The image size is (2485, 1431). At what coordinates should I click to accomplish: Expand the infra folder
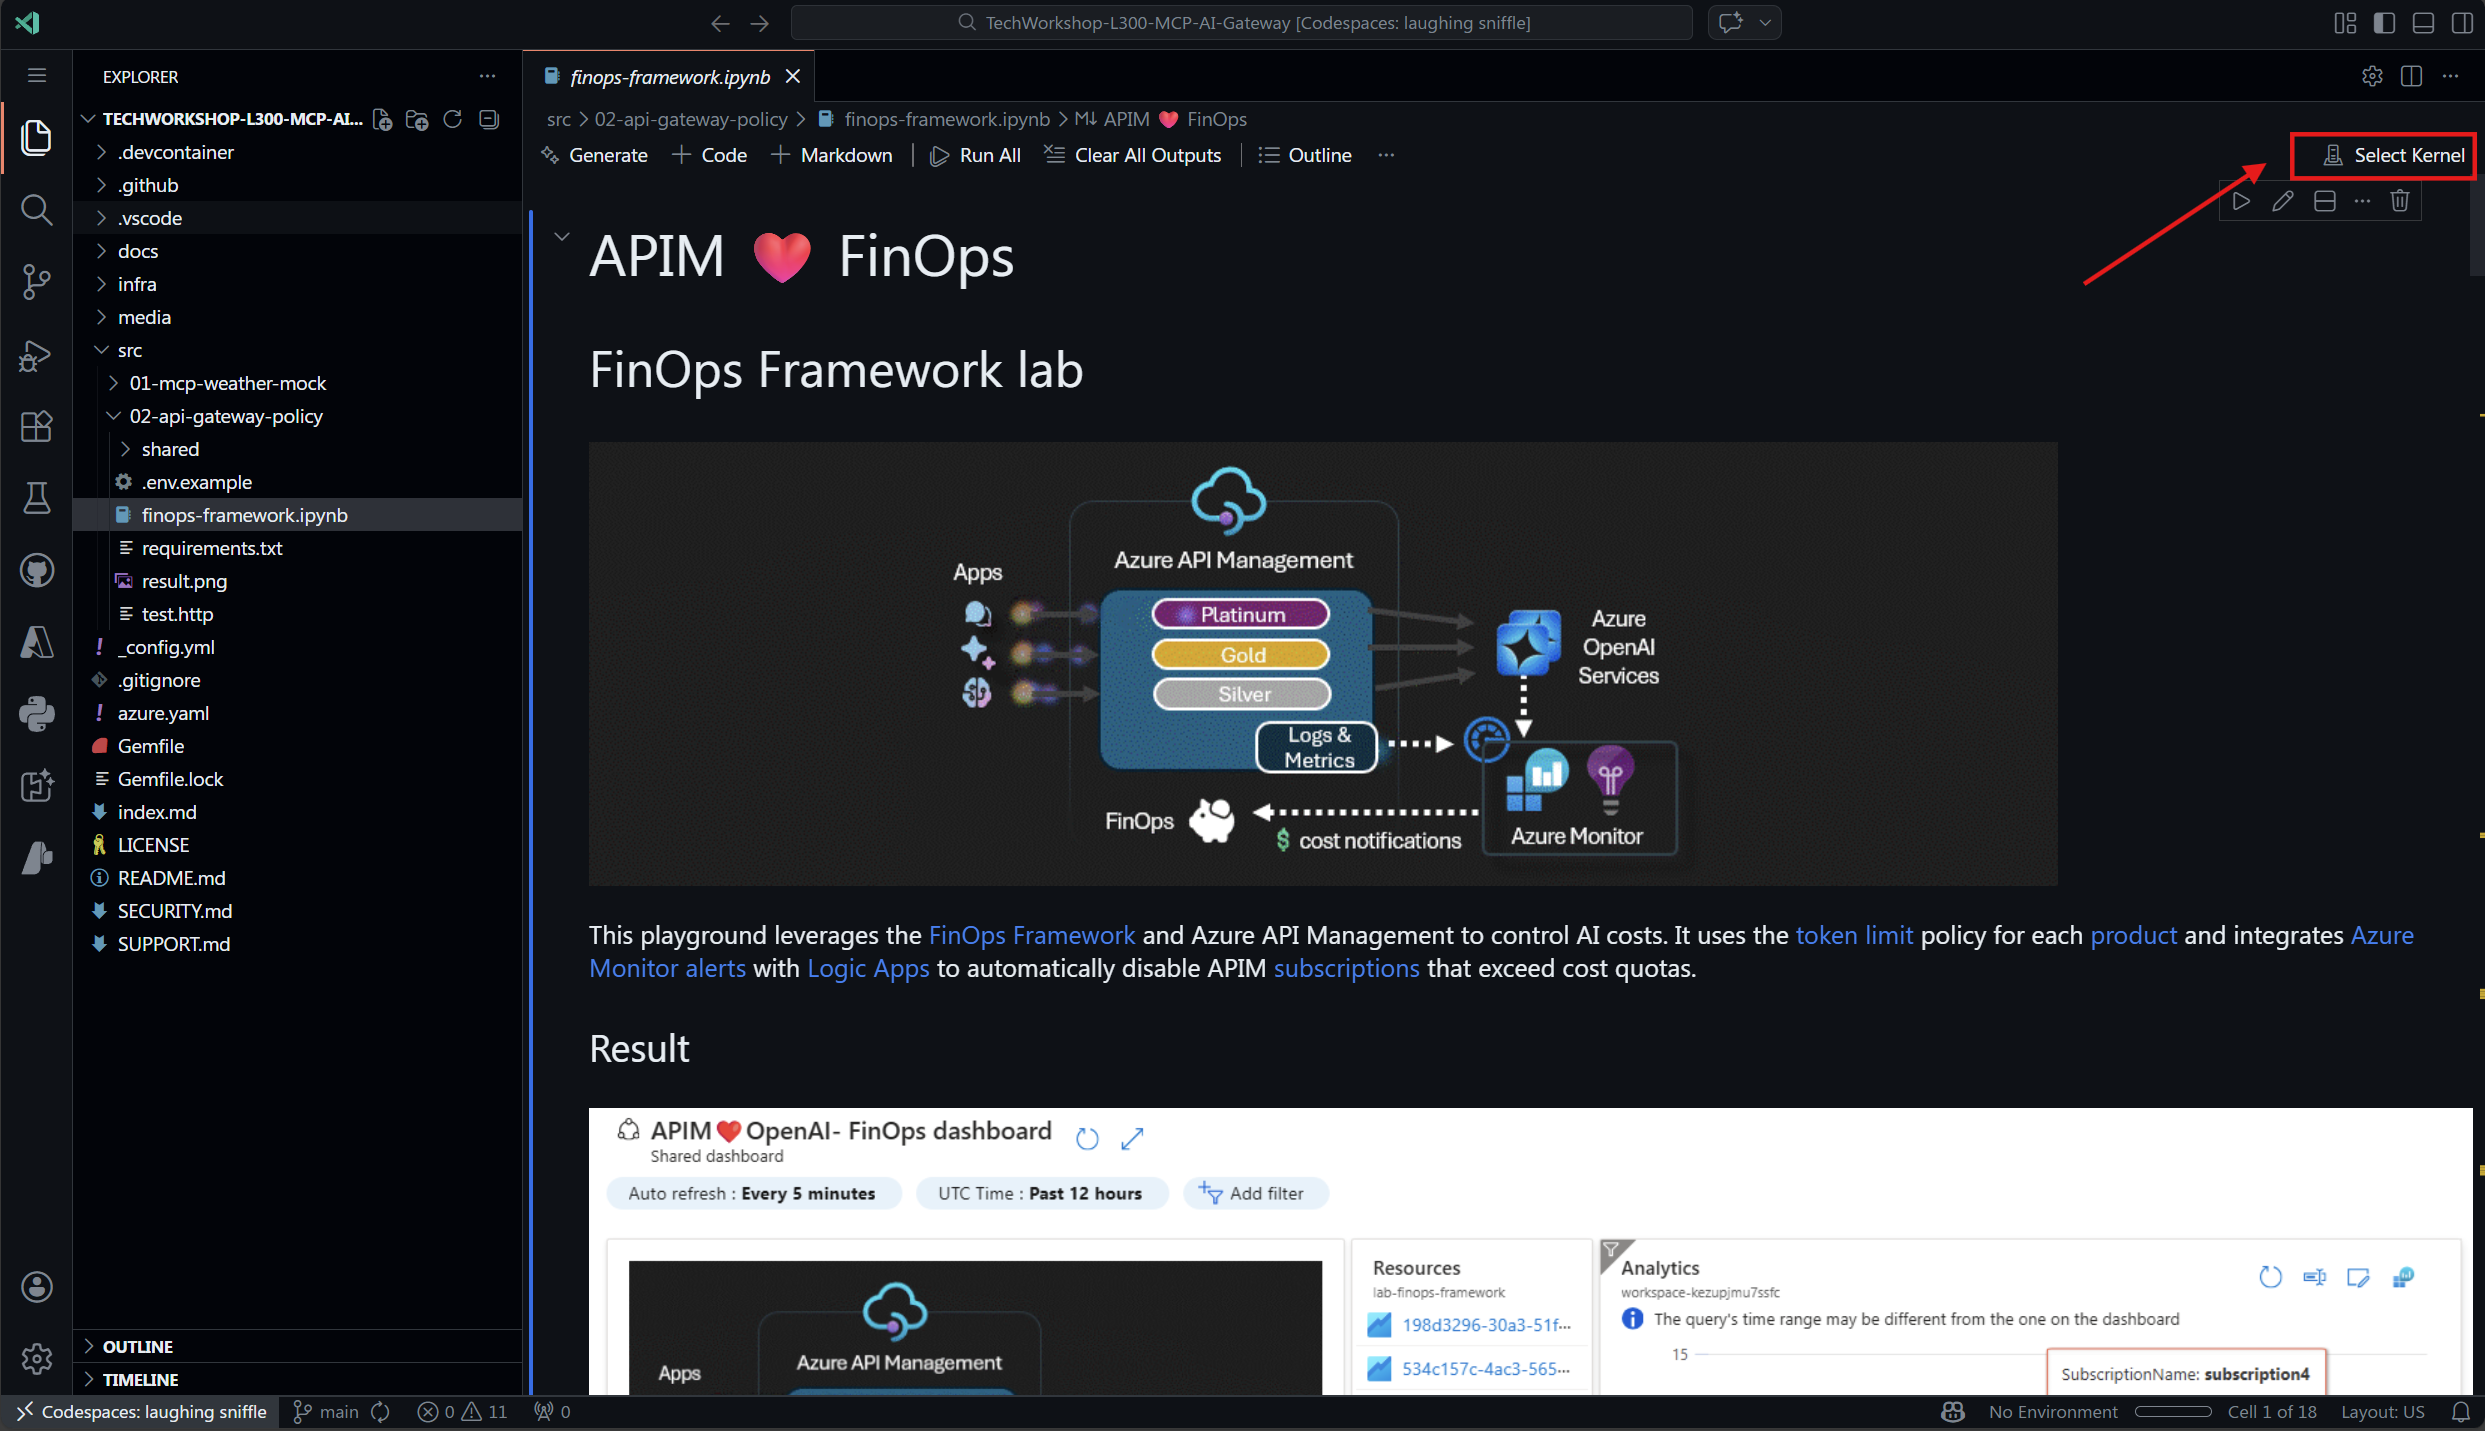pos(137,284)
